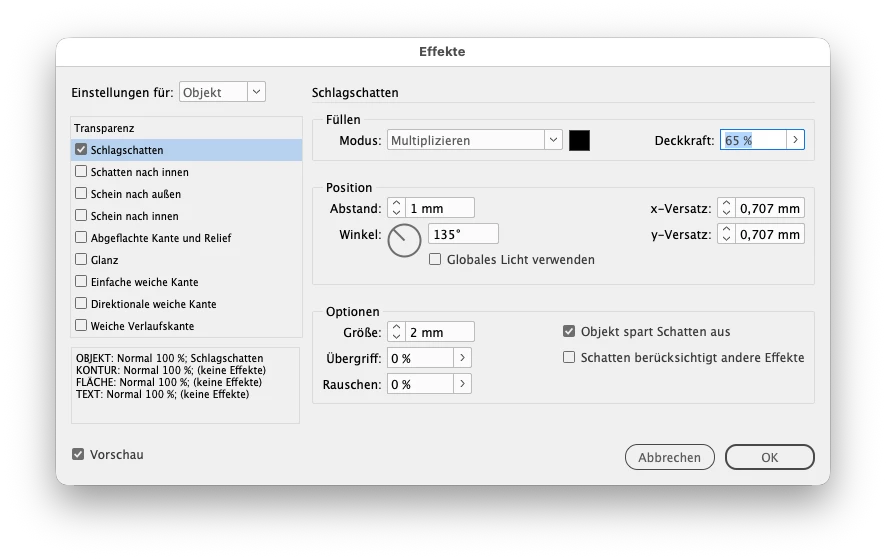886x559 pixels.
Task: Toggle the Schlagschatten effect checkbox
Action: (81, 150)
